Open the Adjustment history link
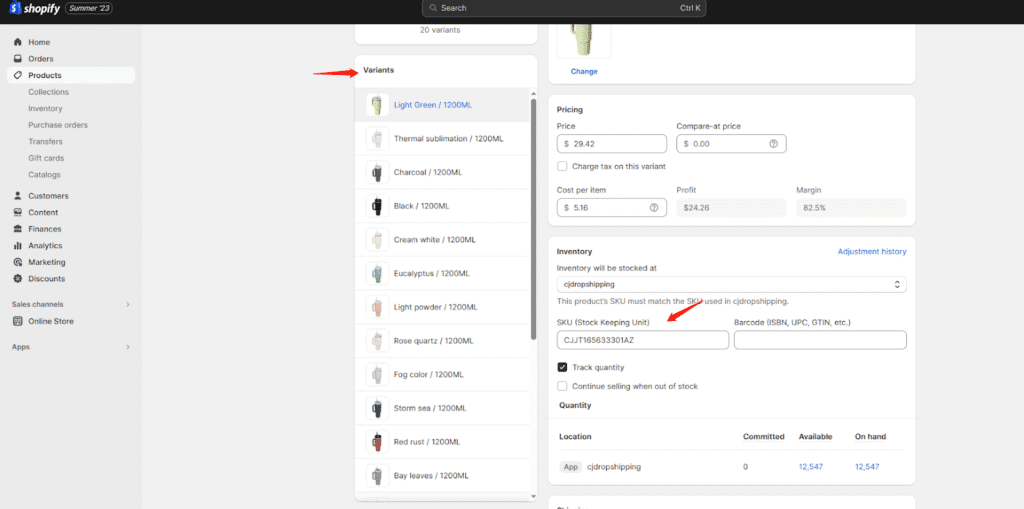Image resolution: width=1024 pixels, height=509 pixels. (x=871, y=252)
